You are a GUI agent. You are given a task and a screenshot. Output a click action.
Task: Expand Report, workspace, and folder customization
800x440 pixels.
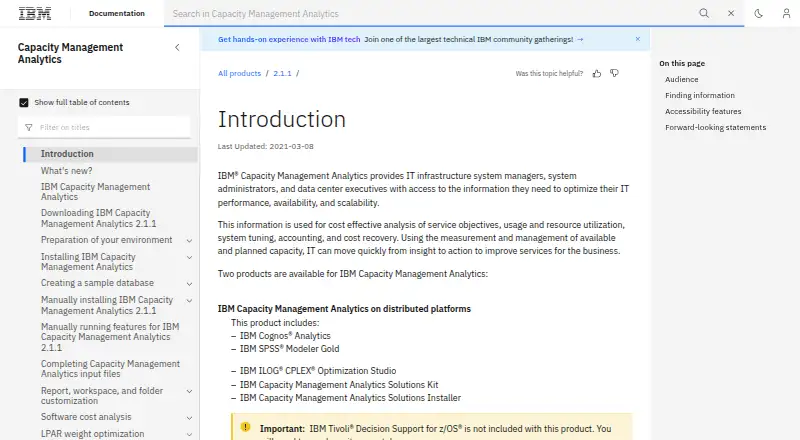click(x=189, y=392)
